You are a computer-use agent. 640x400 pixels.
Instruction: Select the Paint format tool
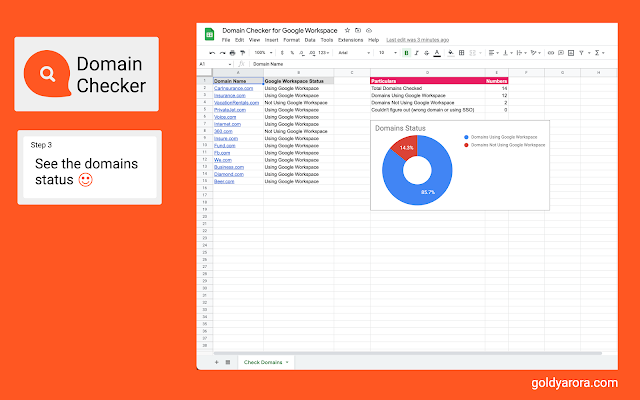click(242, 53)
